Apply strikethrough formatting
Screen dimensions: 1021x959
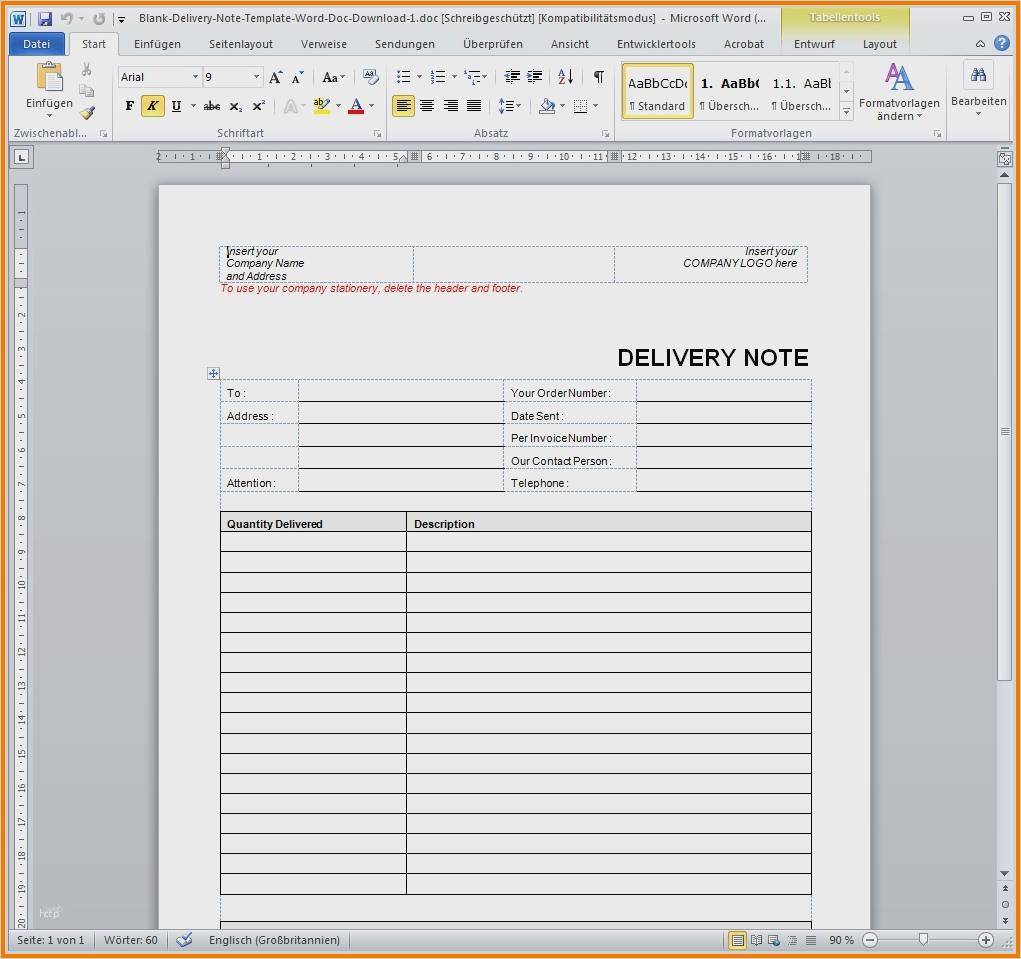pos(212,106)
